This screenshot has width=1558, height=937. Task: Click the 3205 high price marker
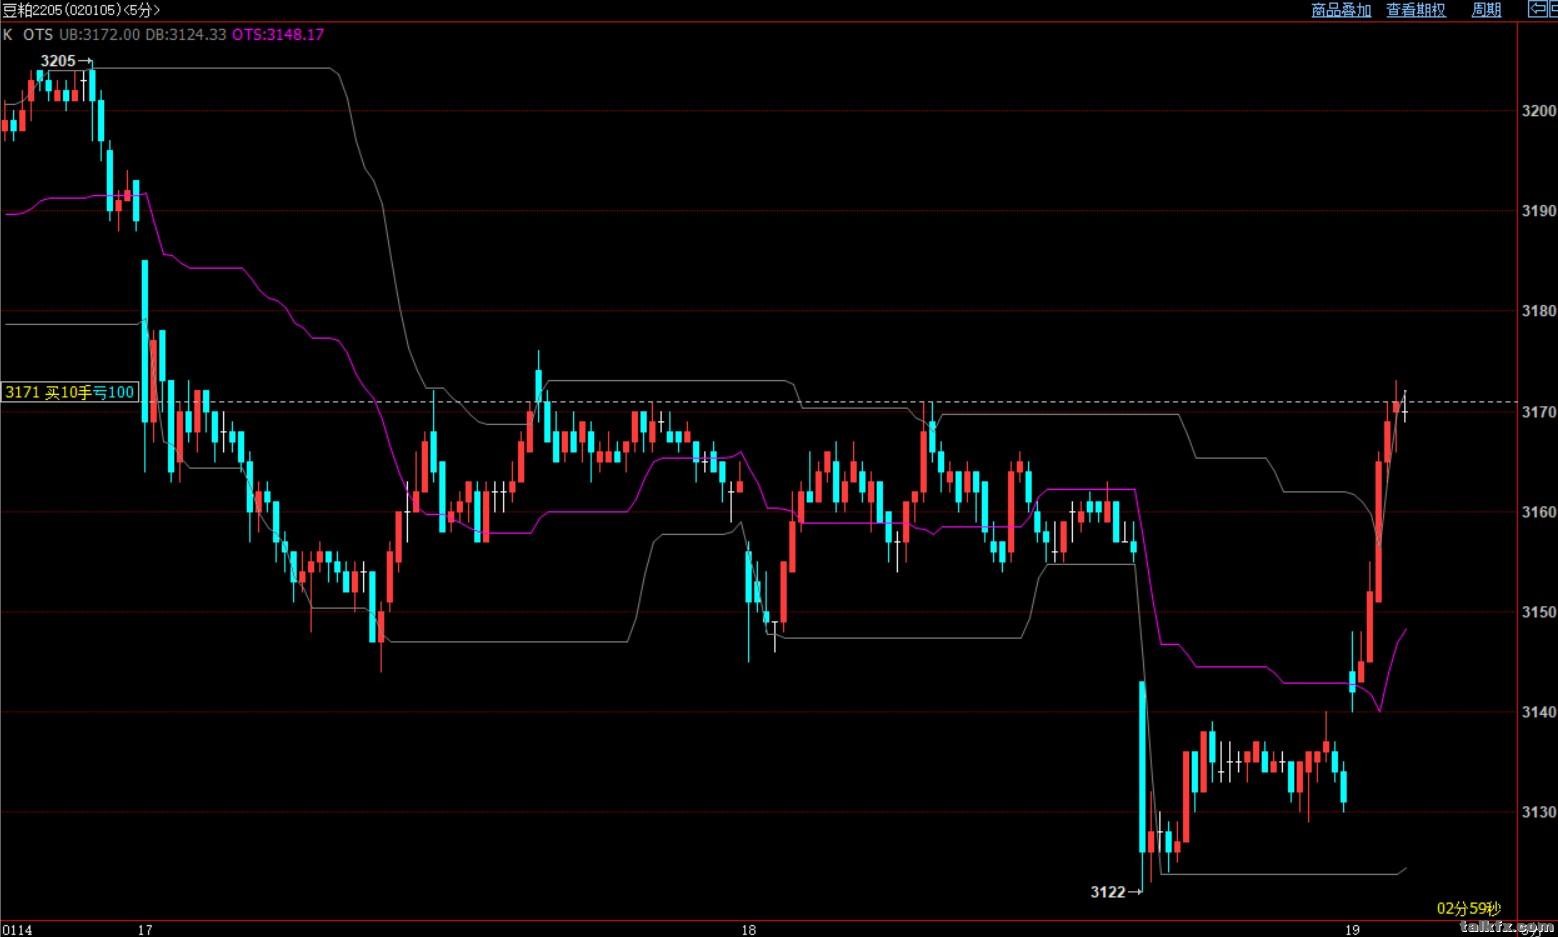coord(58,61)
